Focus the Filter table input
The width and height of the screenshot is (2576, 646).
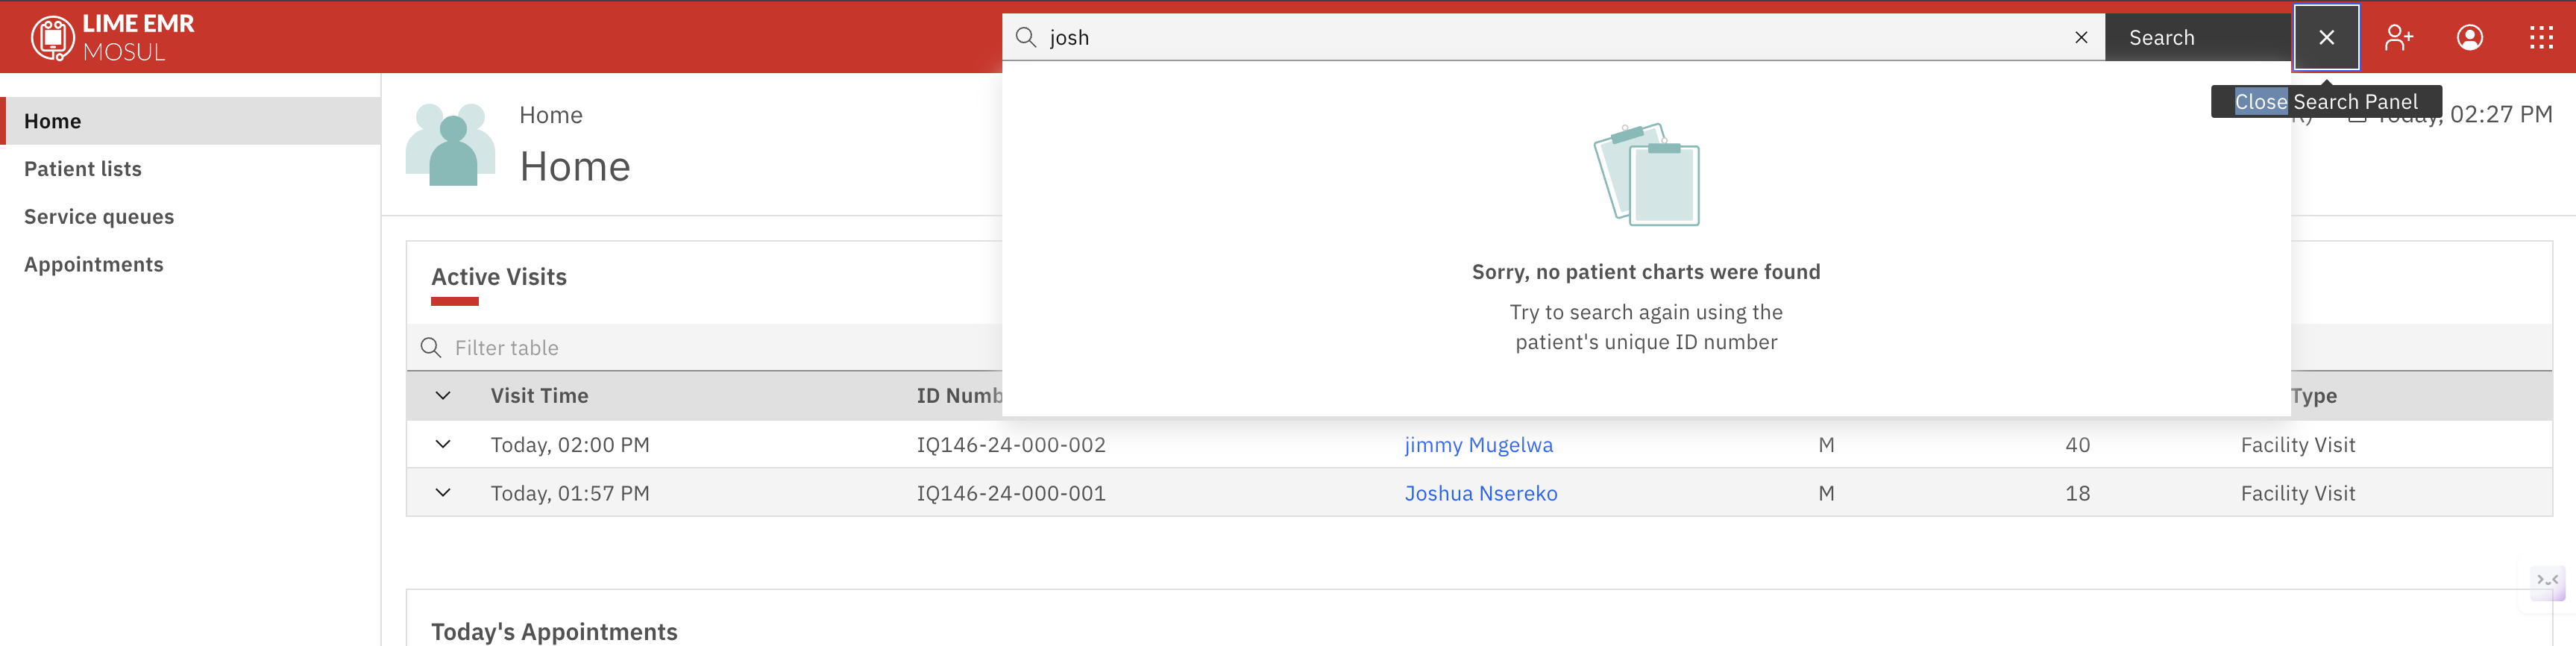tap(704, 347)
